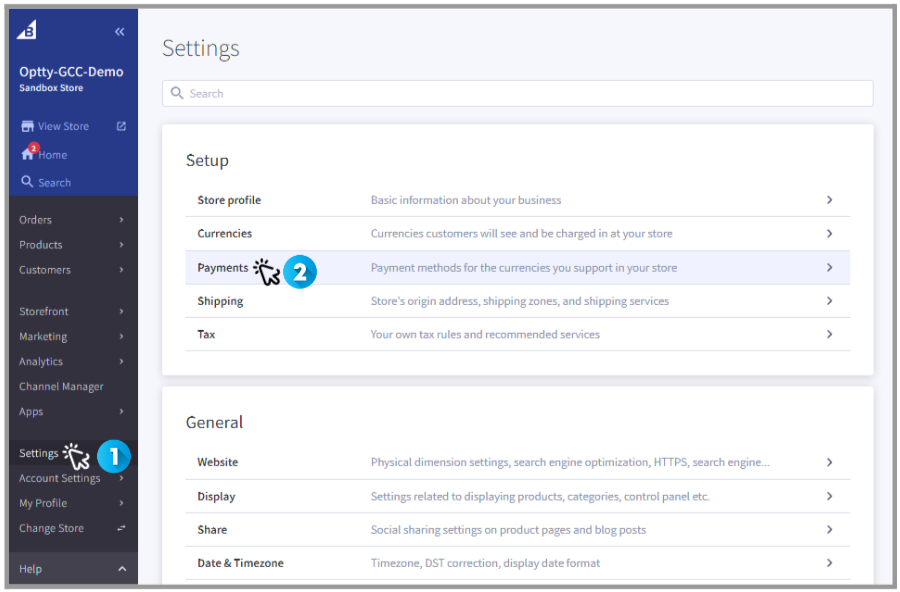
Task: Click the Home icon with notification badge
Action: tap(28, 154)
